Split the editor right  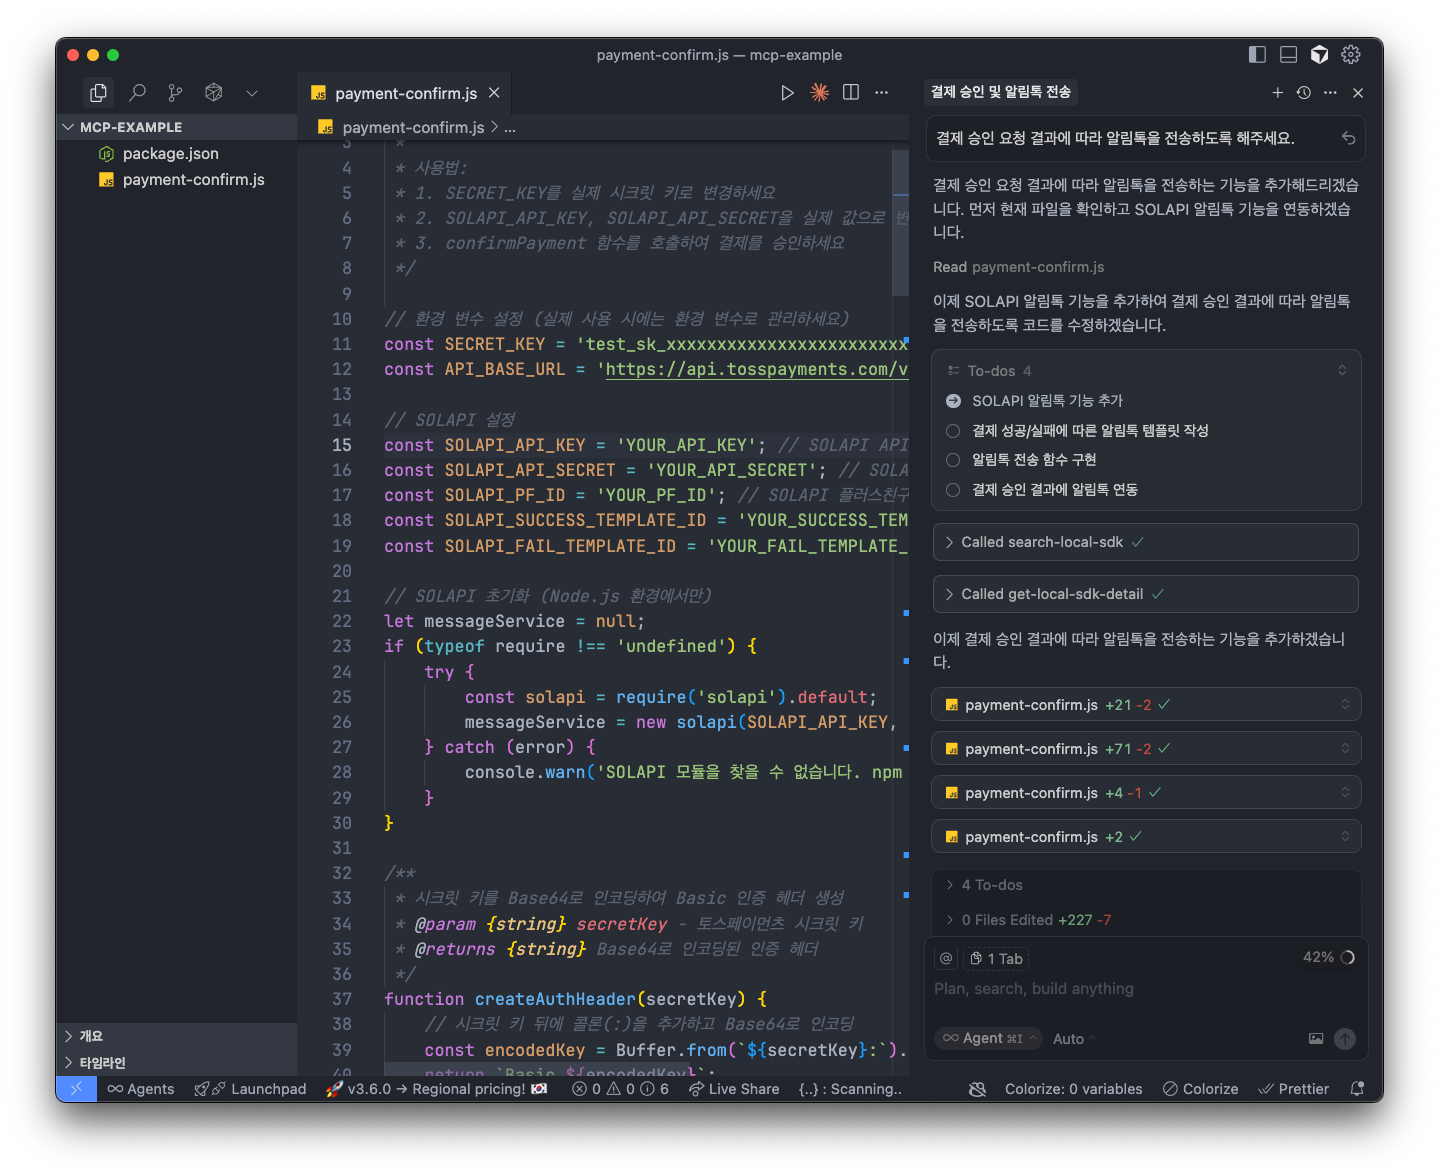tap(851, 93)
